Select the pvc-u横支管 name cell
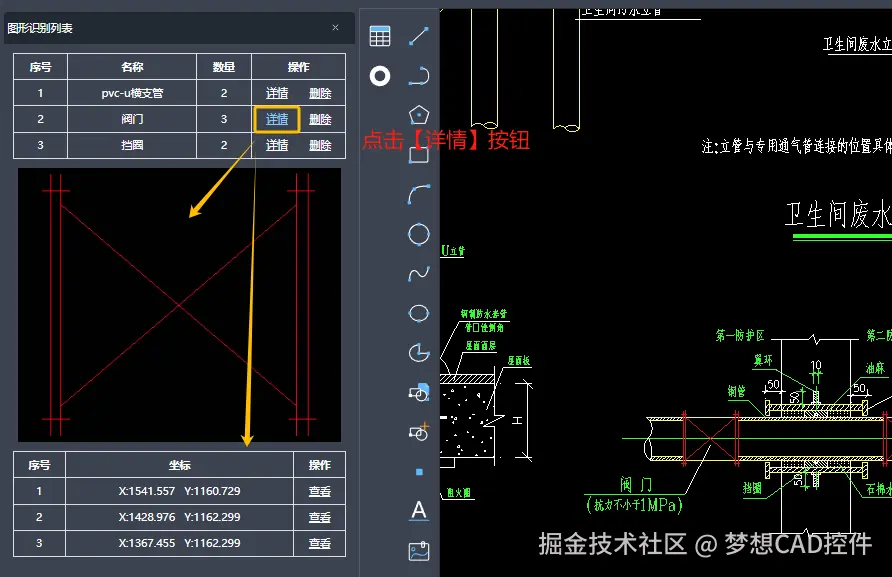Screen dimensions: 892x577 point(132,93)
